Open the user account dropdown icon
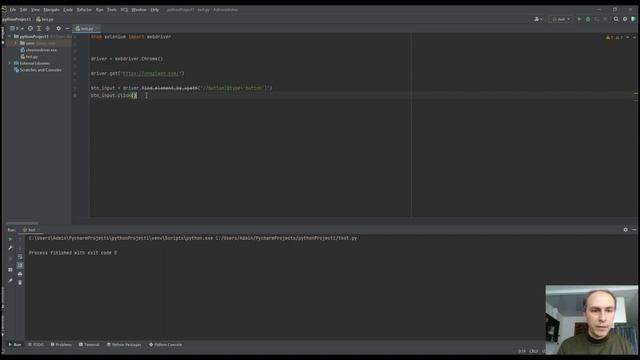This screenshot has width=640, height=360. click(538, 19)
